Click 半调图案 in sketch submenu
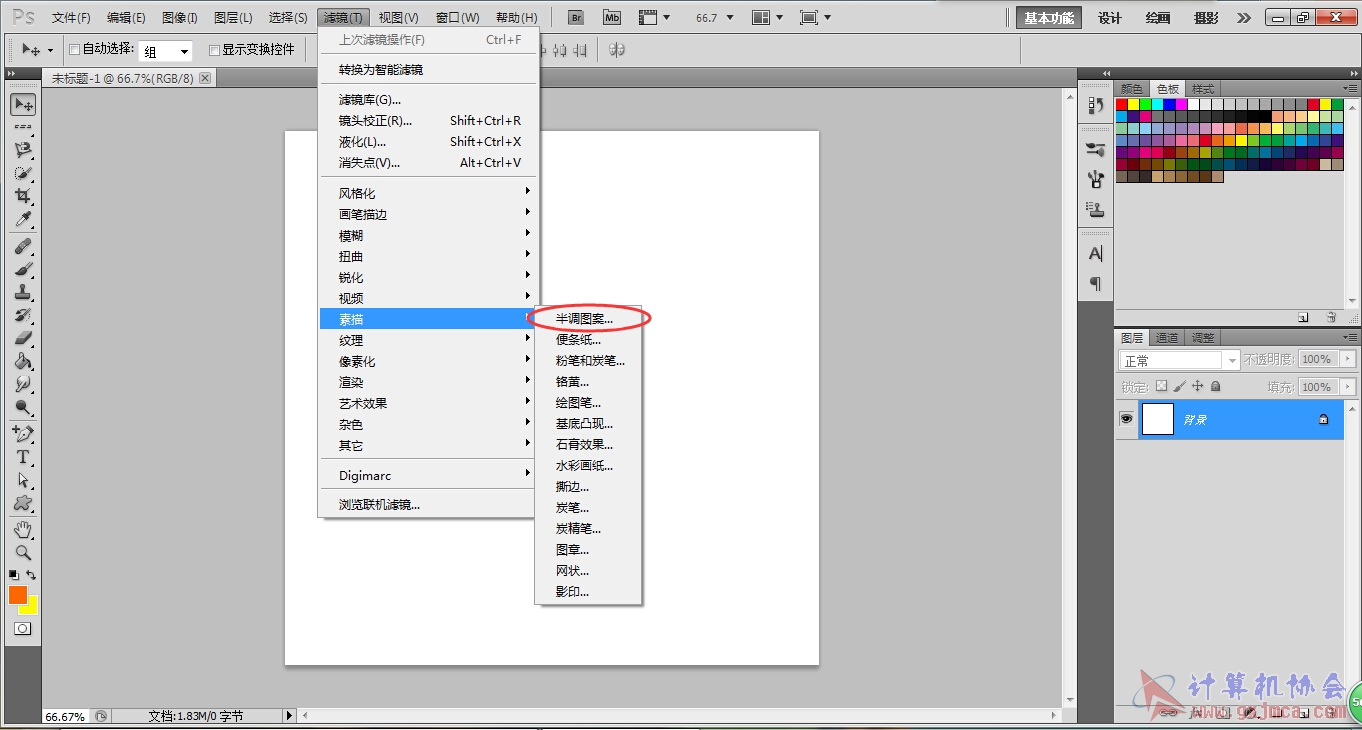Screen dimensions: 1362x730 tap(585, 318)
